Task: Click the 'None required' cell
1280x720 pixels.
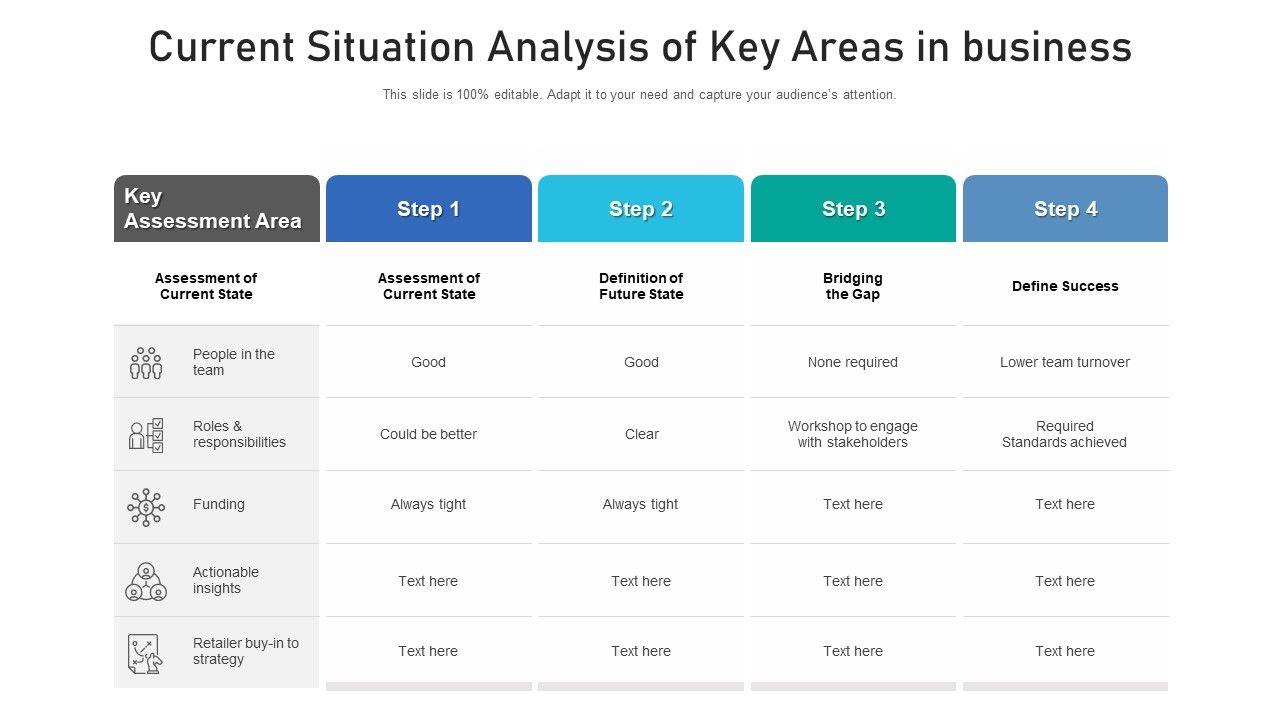Action: point(853,362)
